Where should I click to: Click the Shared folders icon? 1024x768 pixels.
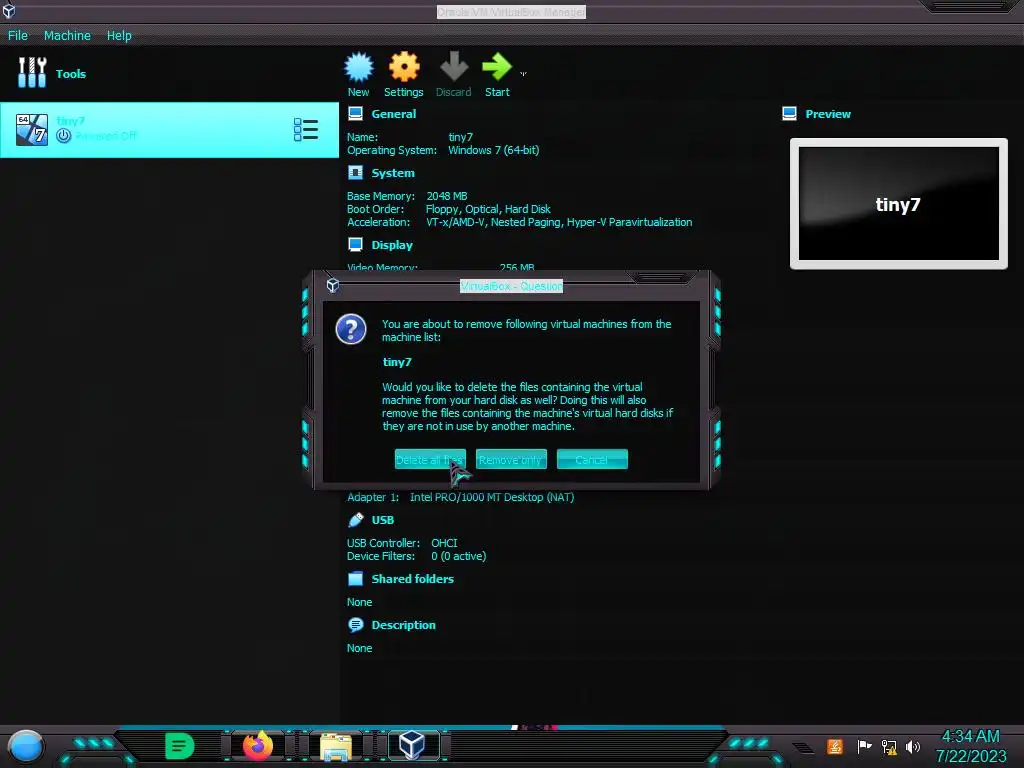point(355,579)
